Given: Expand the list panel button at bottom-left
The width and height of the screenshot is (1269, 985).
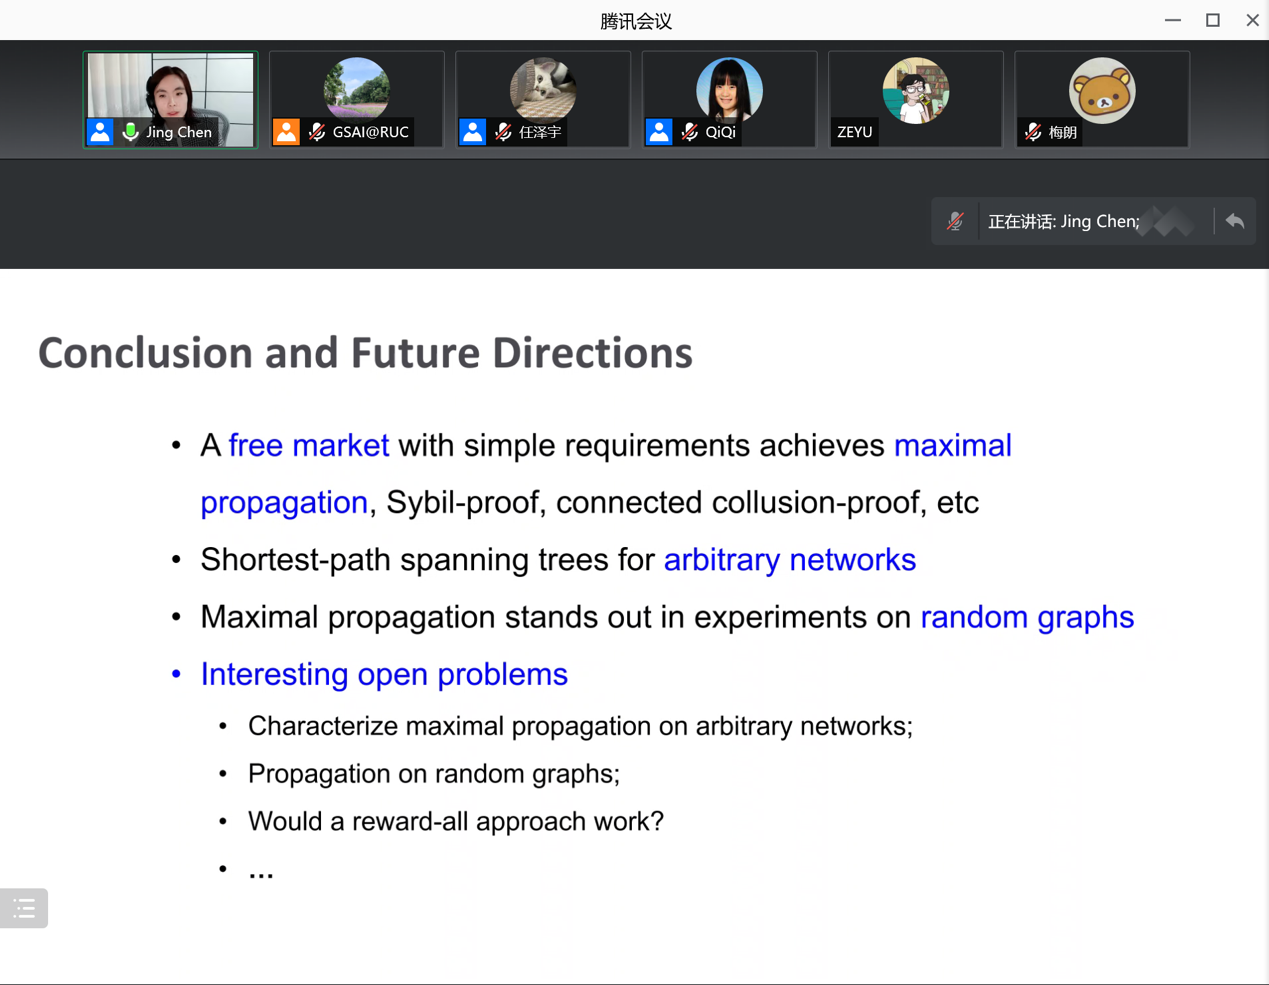Looking at the screenshot, I should [x=24, y=908].
